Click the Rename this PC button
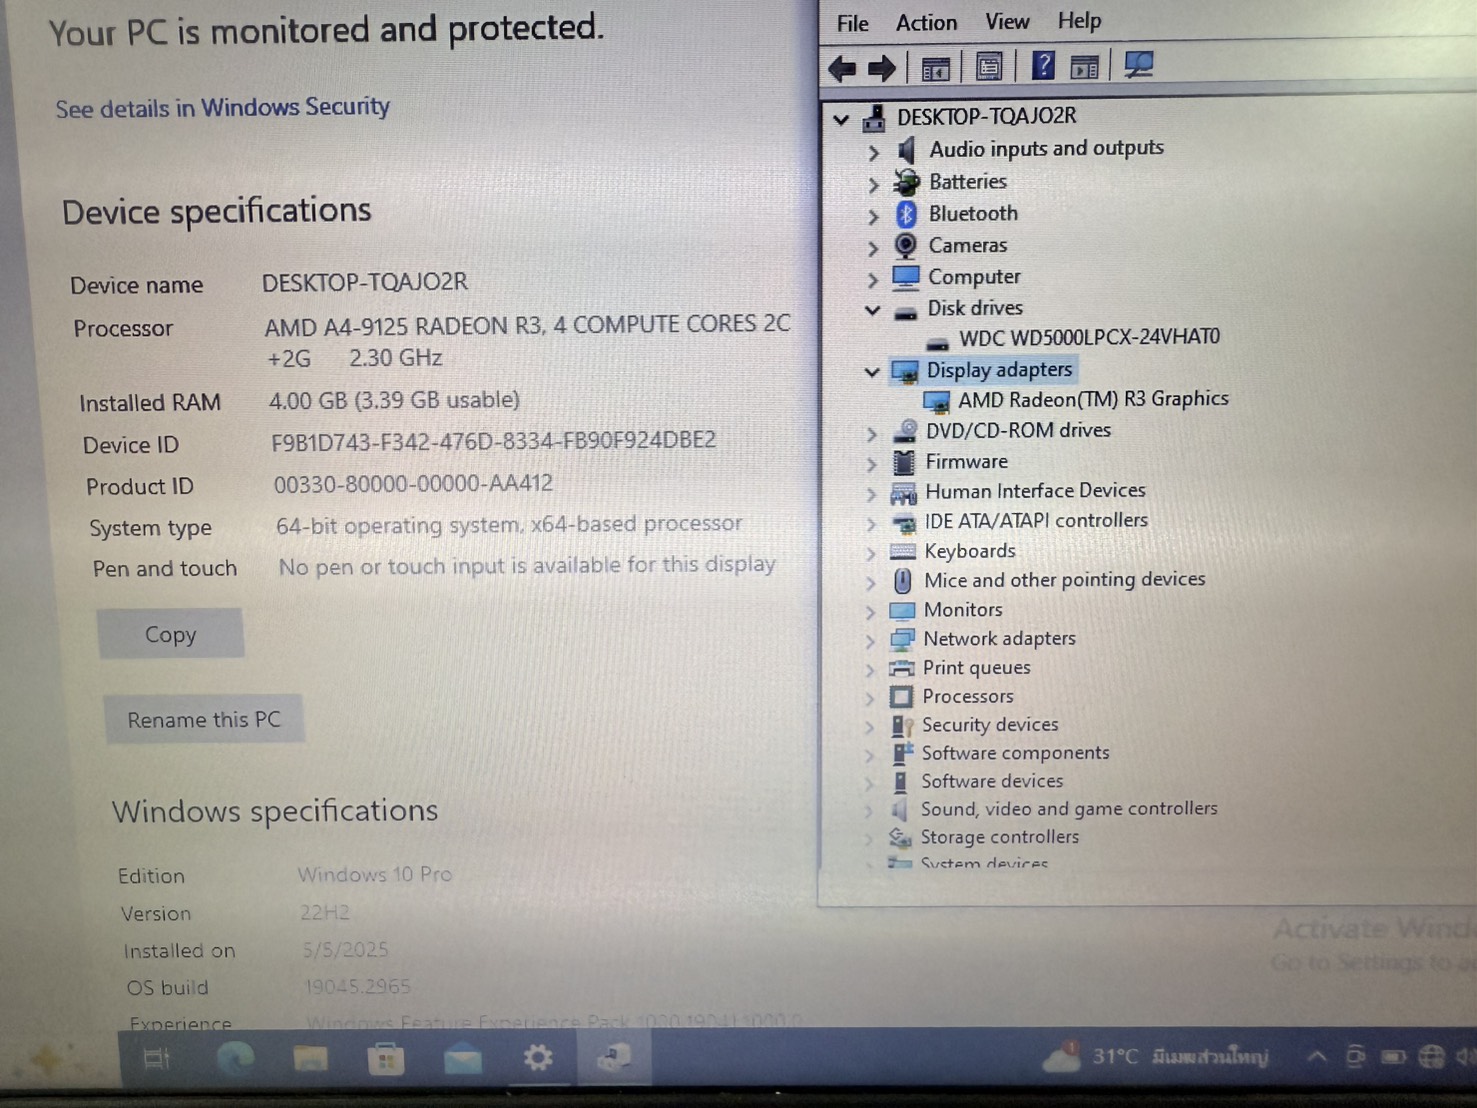Viewport: 1477px width, 1108px height. (x=204, y=719)
